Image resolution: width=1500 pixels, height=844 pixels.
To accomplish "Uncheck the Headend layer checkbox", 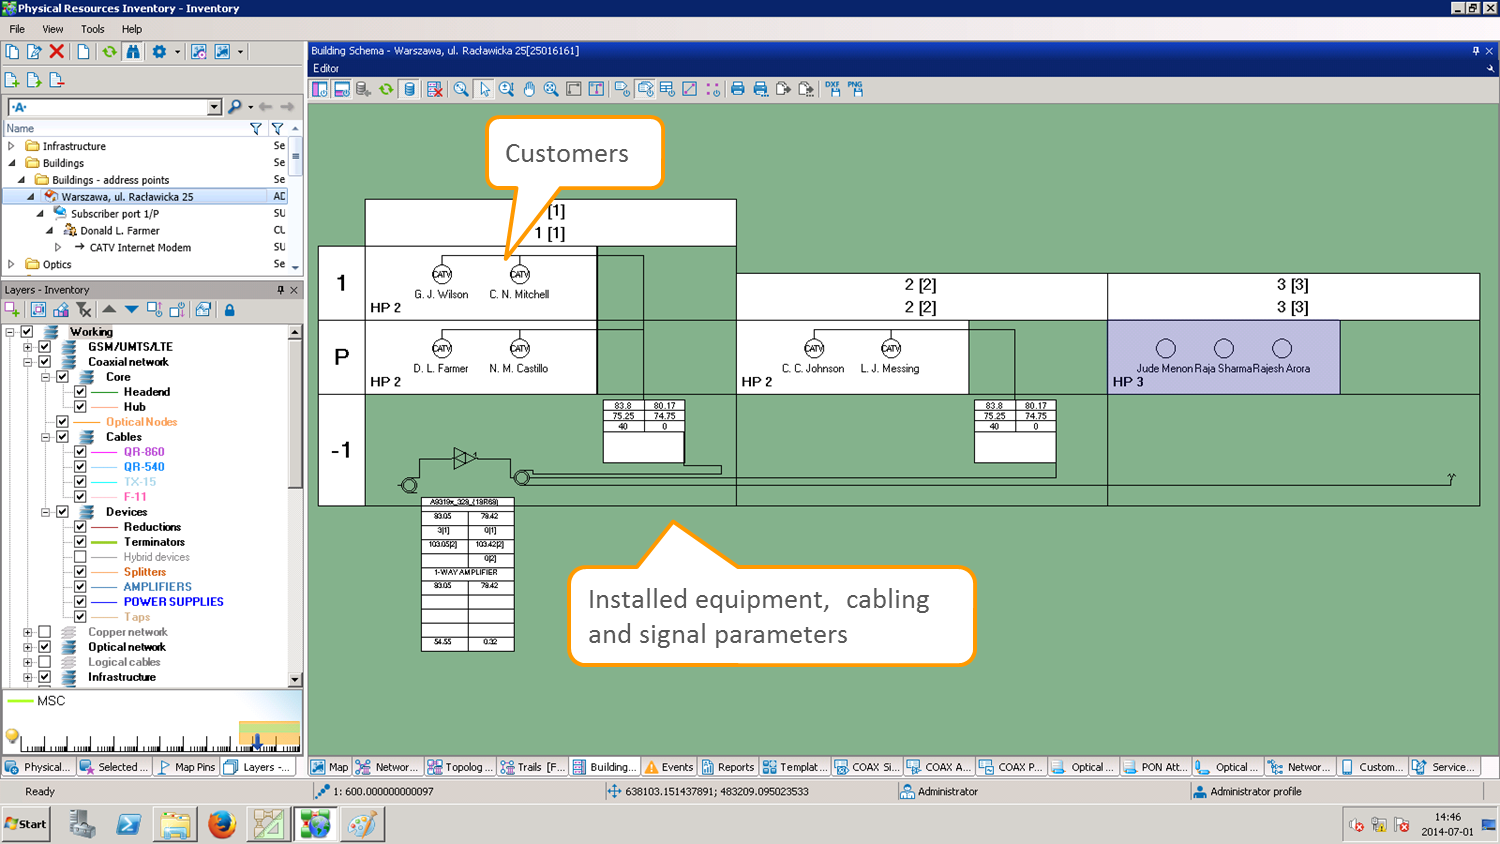I will (x=80, y=392).
